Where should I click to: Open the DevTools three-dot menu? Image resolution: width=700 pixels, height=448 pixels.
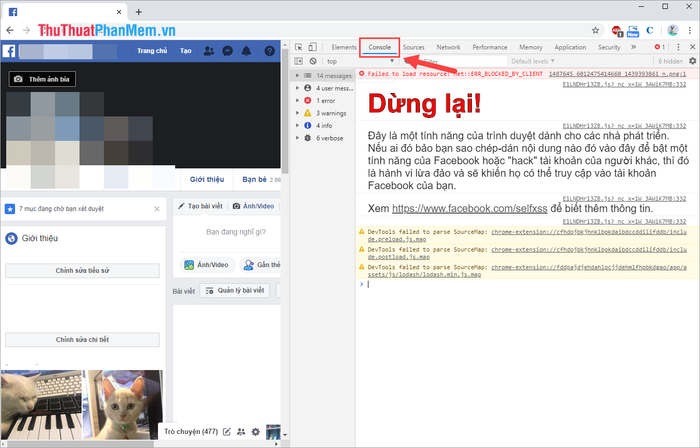tap(678, 47)
